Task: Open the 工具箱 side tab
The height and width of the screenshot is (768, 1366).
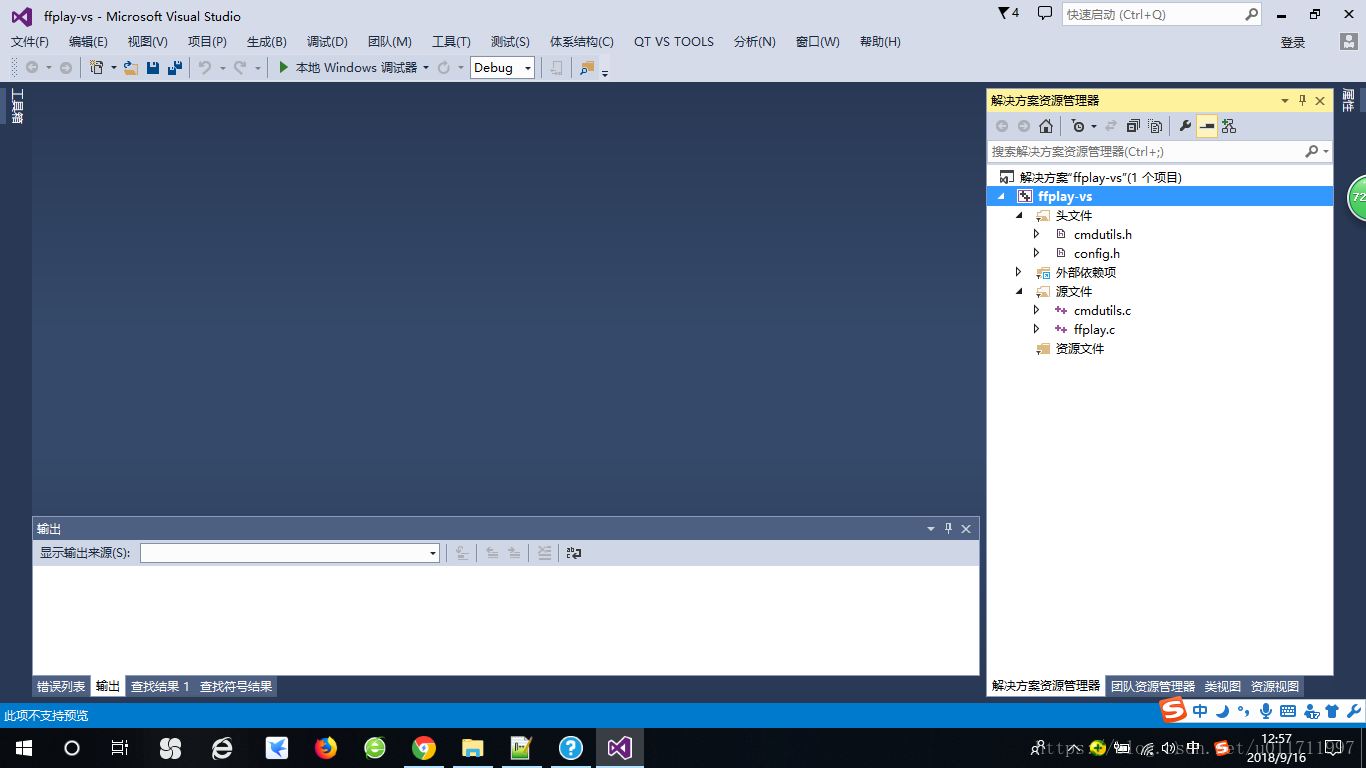Action: click(16, 106)
